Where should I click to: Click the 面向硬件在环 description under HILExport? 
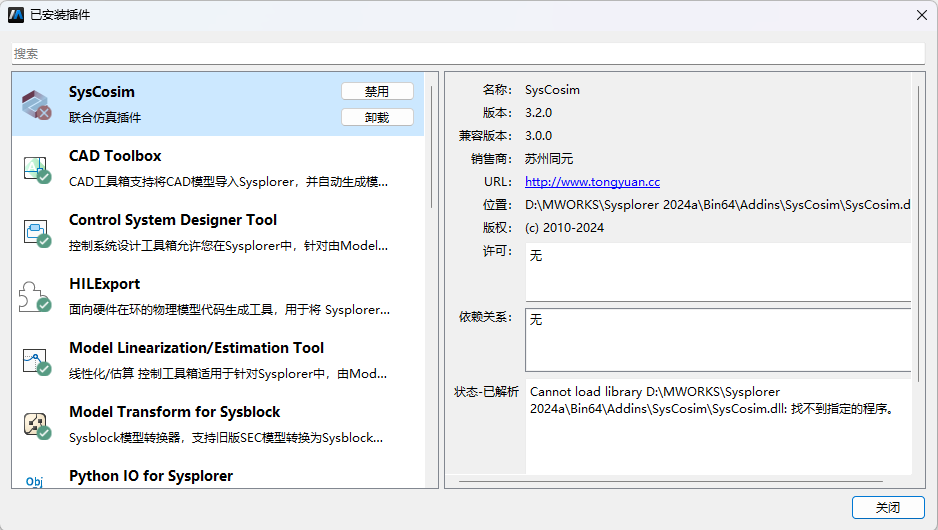tap(229, 310)
